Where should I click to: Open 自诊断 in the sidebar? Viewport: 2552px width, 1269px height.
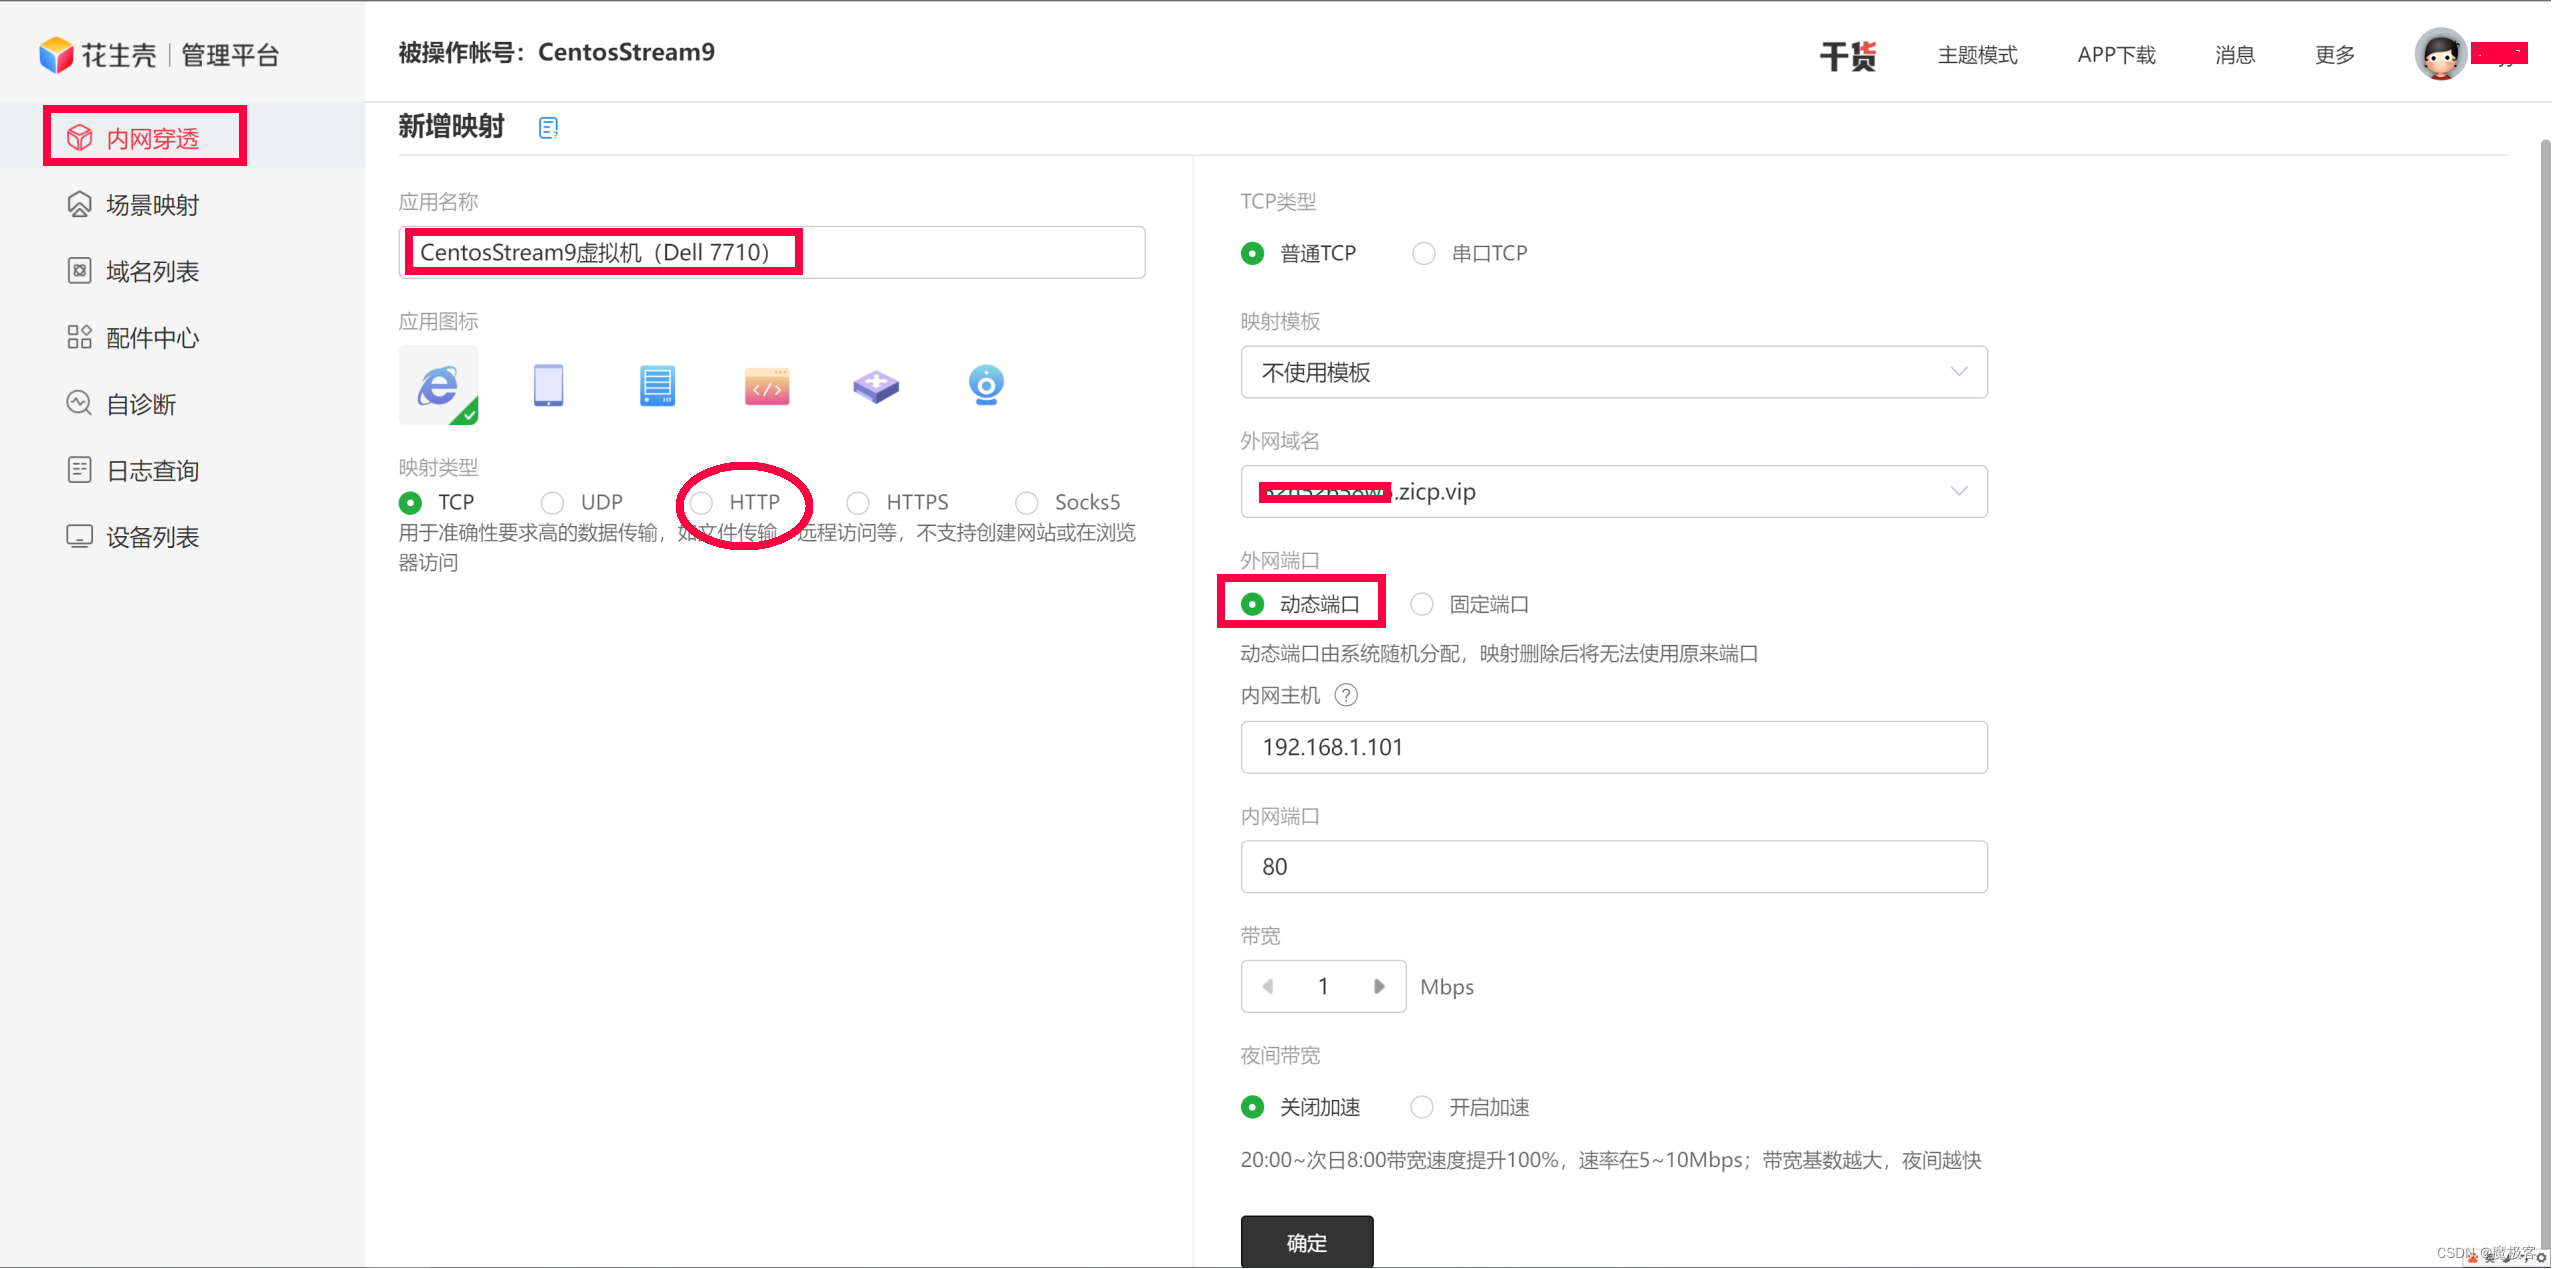tap(122, 404)
